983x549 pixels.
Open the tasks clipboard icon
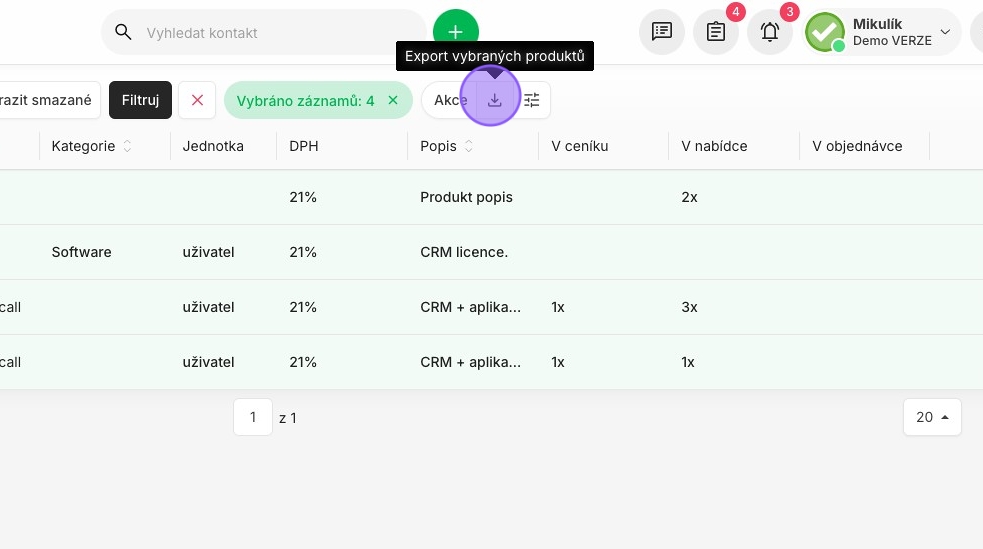point(716,31)
